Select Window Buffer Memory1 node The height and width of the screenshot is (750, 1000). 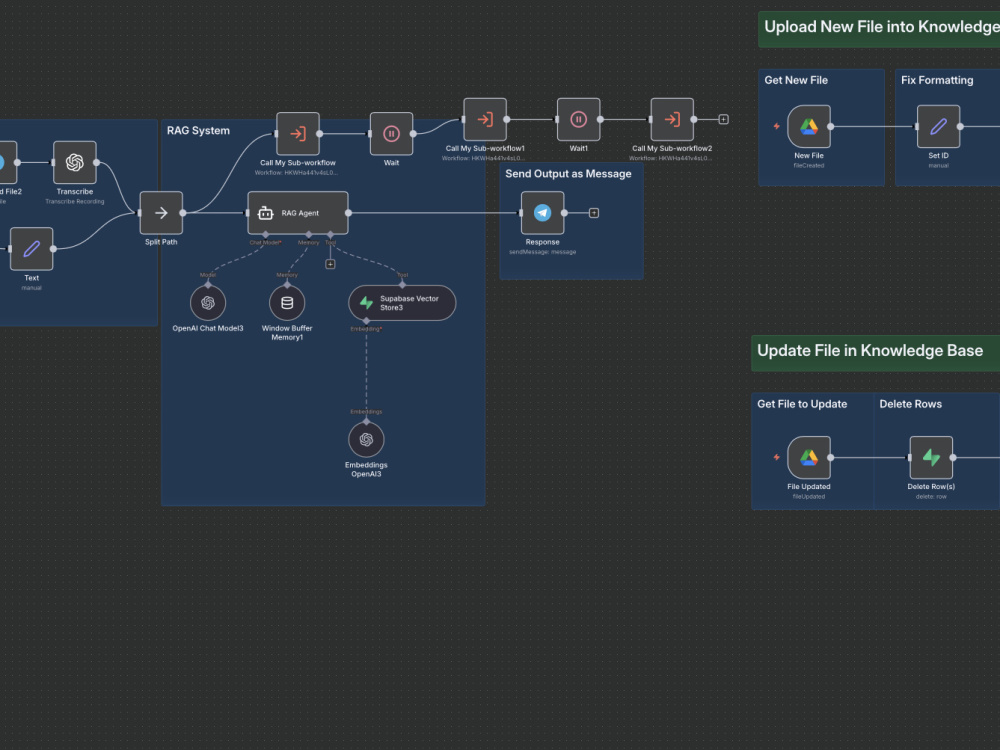pos(287,303)
